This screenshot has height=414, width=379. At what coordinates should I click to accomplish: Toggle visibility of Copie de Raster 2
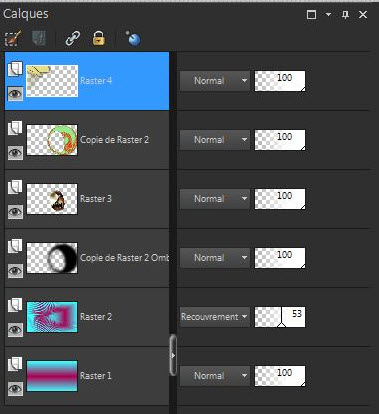[x=15, y=153]
